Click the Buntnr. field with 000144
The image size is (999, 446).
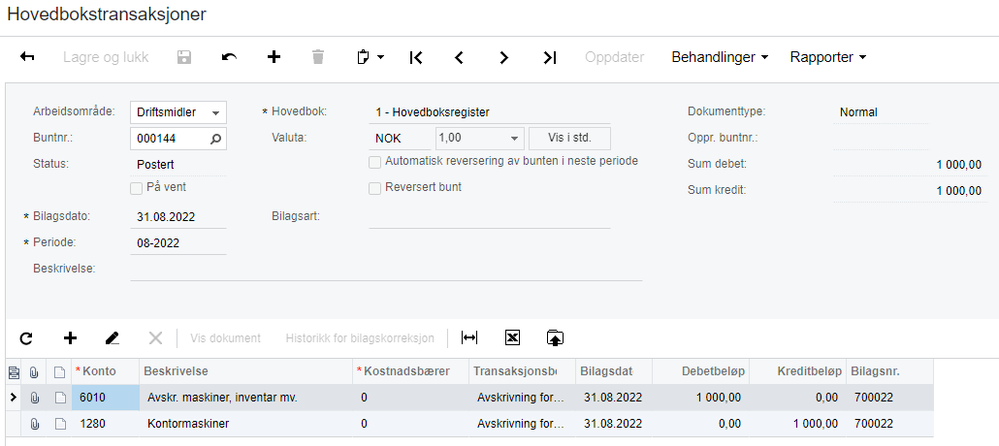point(170,139)
